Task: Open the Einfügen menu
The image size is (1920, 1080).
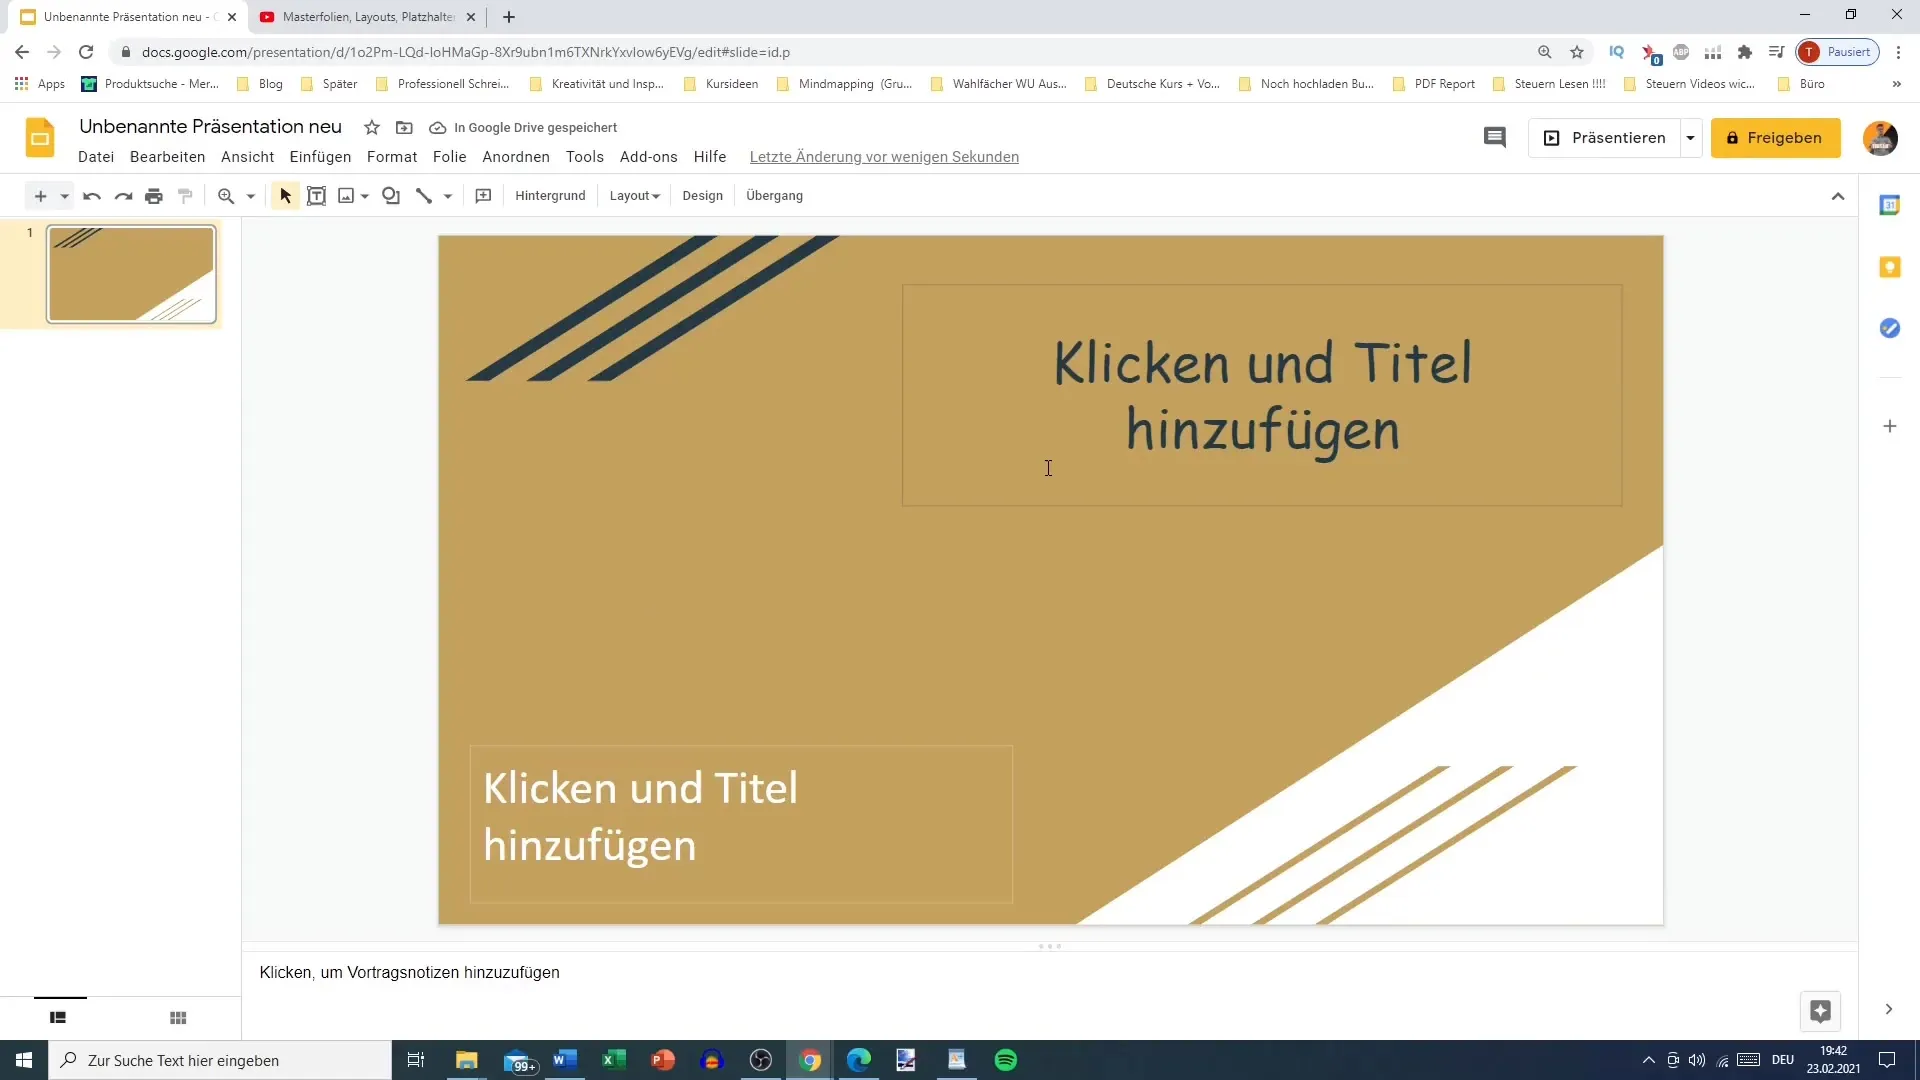Action: 320,156
